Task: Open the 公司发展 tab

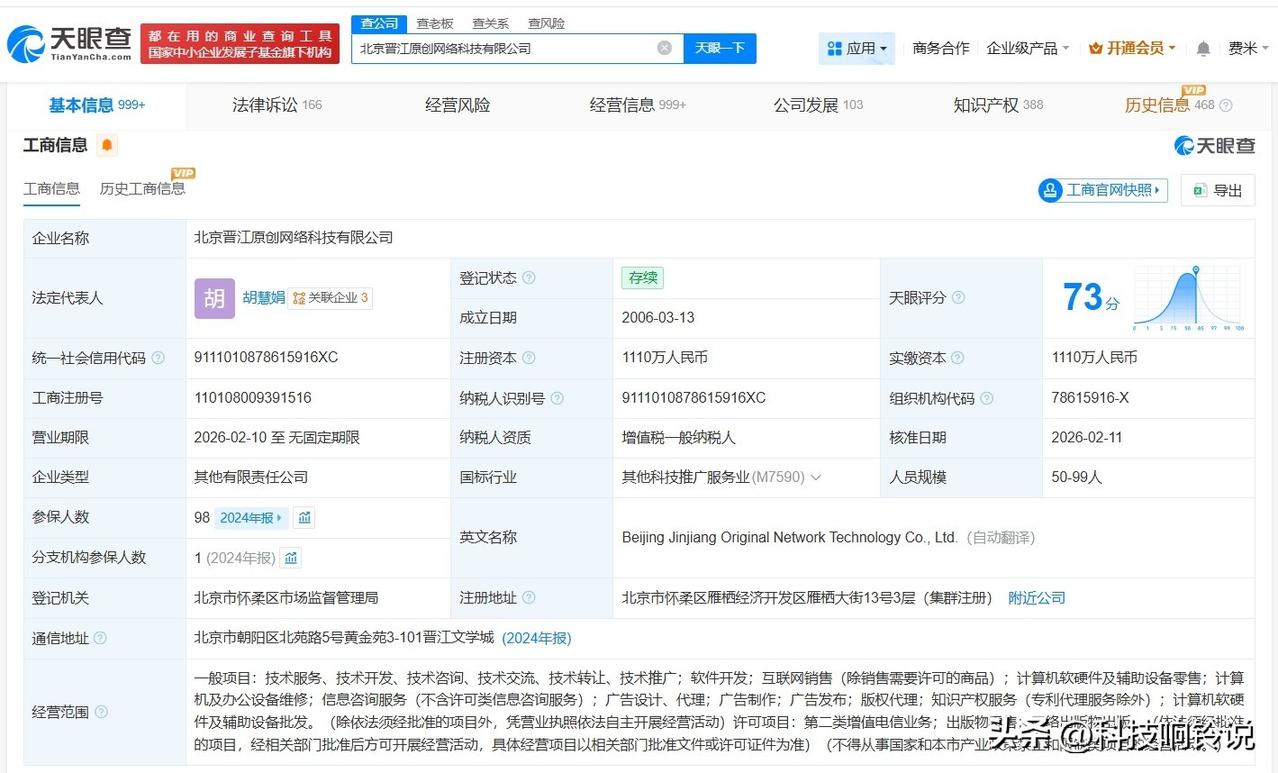Action: (x=818, y=105)
